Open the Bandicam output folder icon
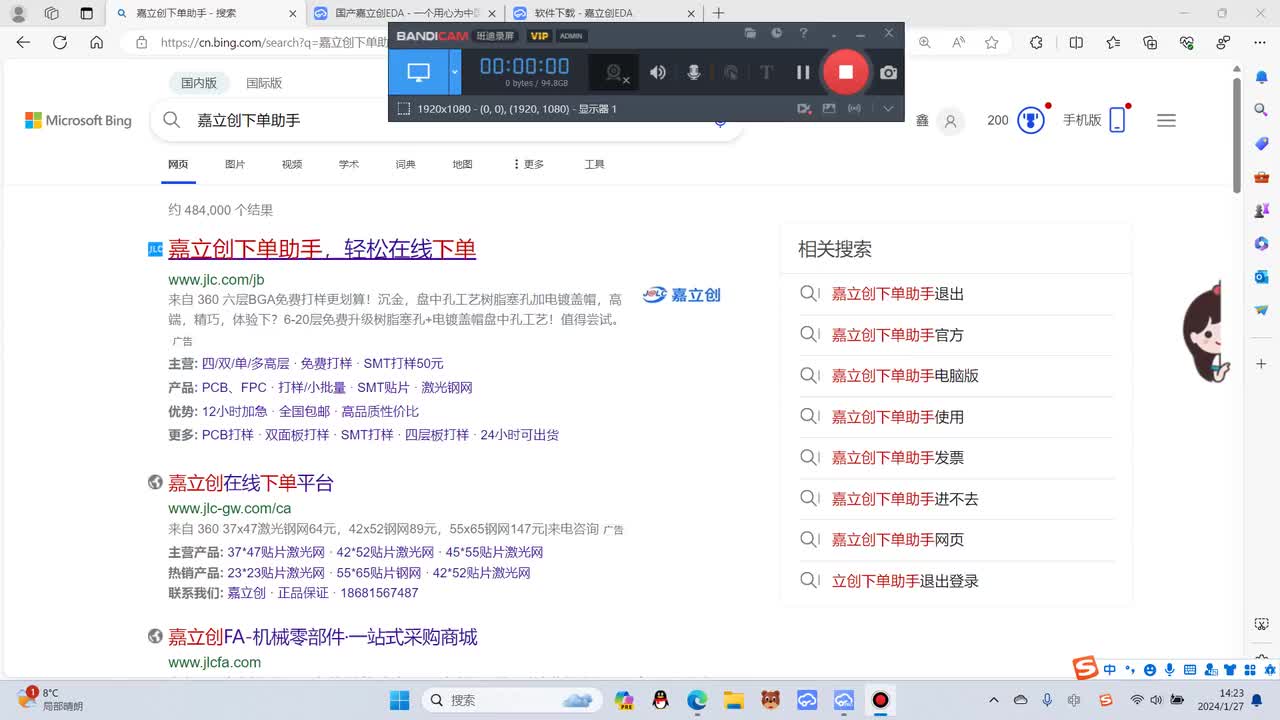Image resolution: width=1280 pixels, height=720 pixels. click(x=750, y=34)
